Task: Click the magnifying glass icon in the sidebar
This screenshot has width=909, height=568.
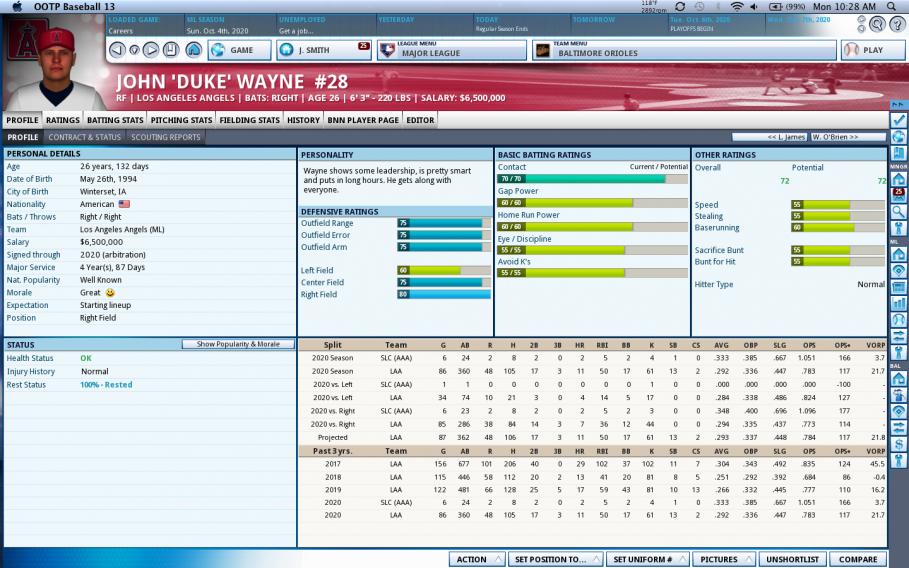Action: pos(898,211)
